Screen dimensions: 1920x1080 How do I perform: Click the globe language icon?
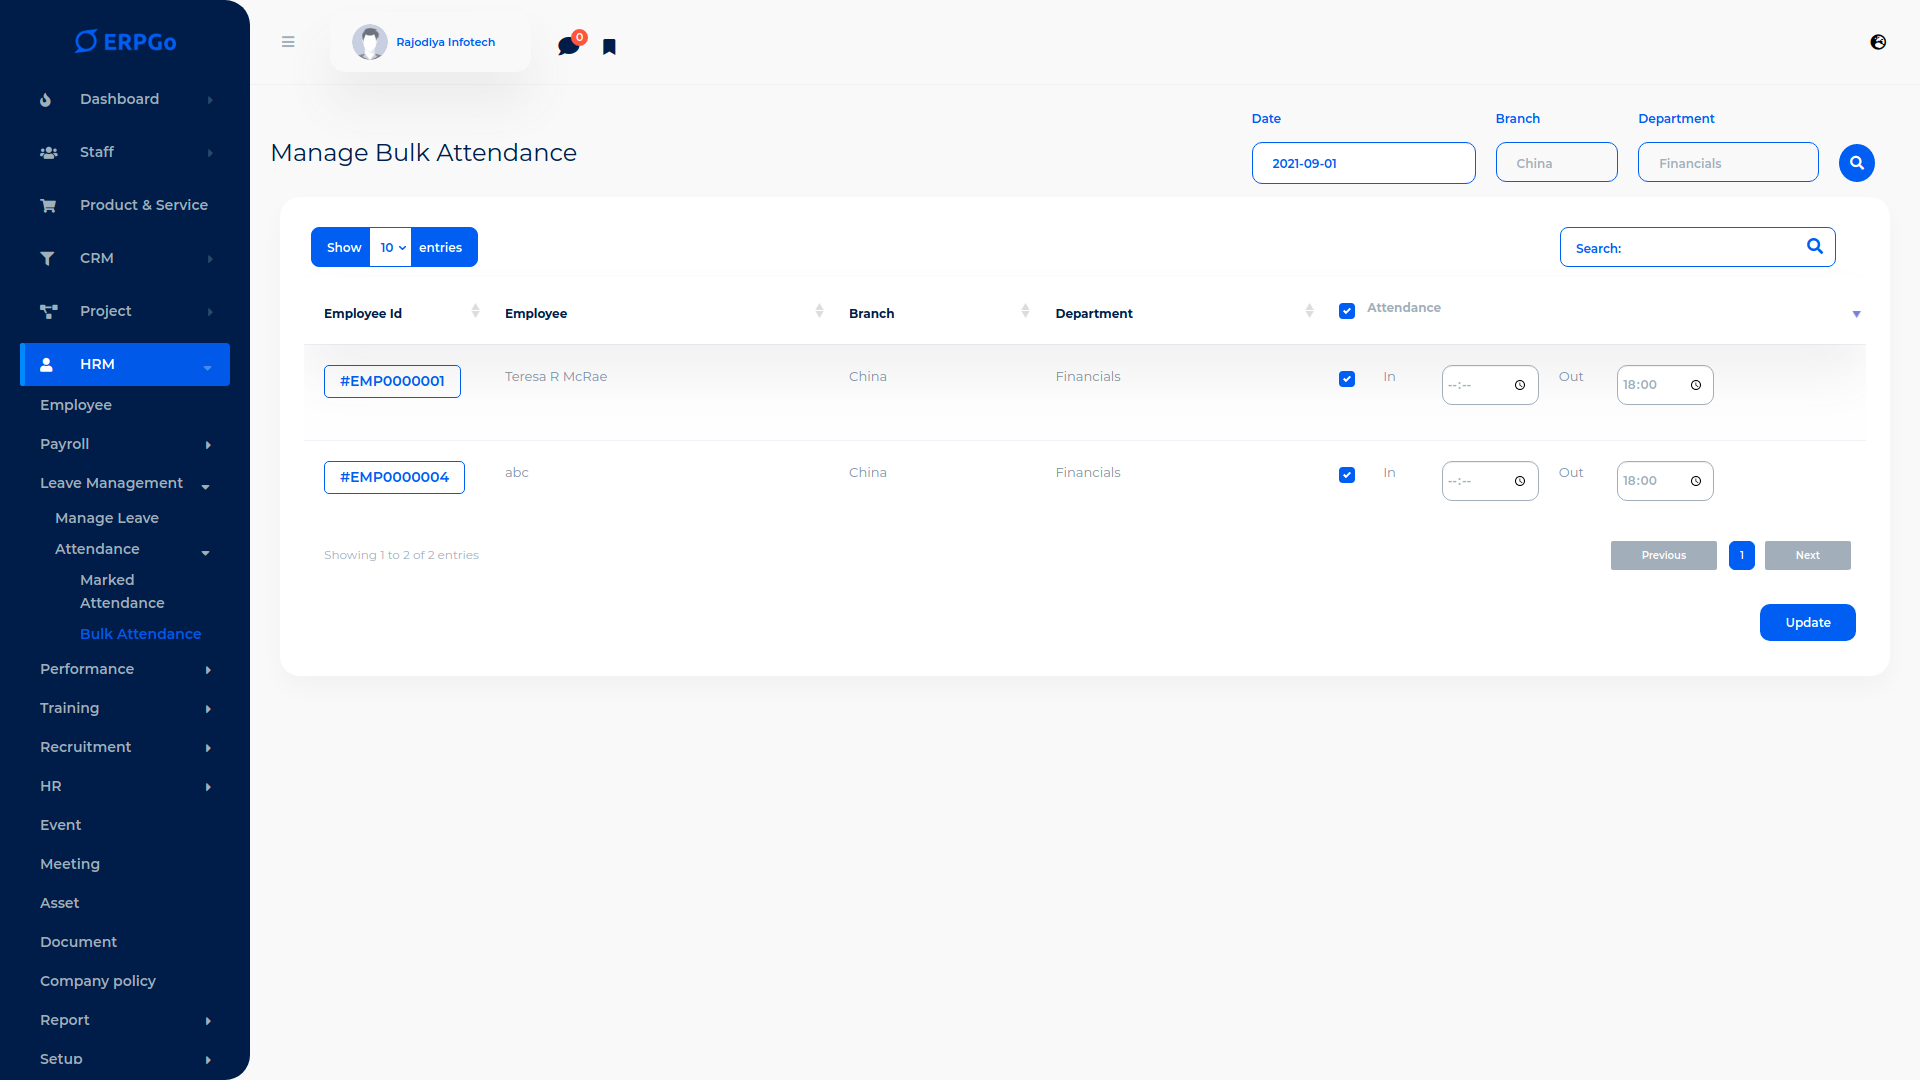1878,42
